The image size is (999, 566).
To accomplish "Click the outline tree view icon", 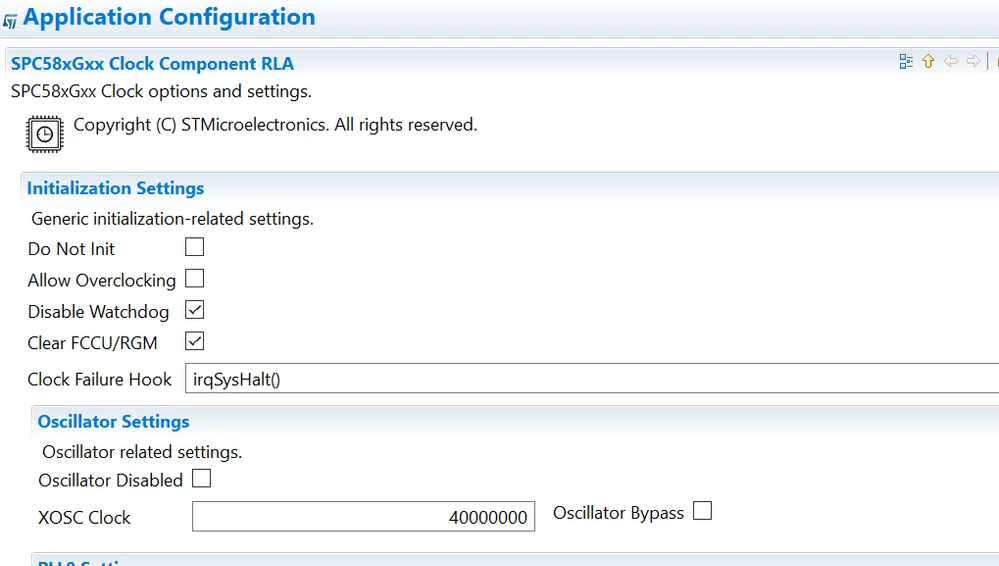I will 906,61.
